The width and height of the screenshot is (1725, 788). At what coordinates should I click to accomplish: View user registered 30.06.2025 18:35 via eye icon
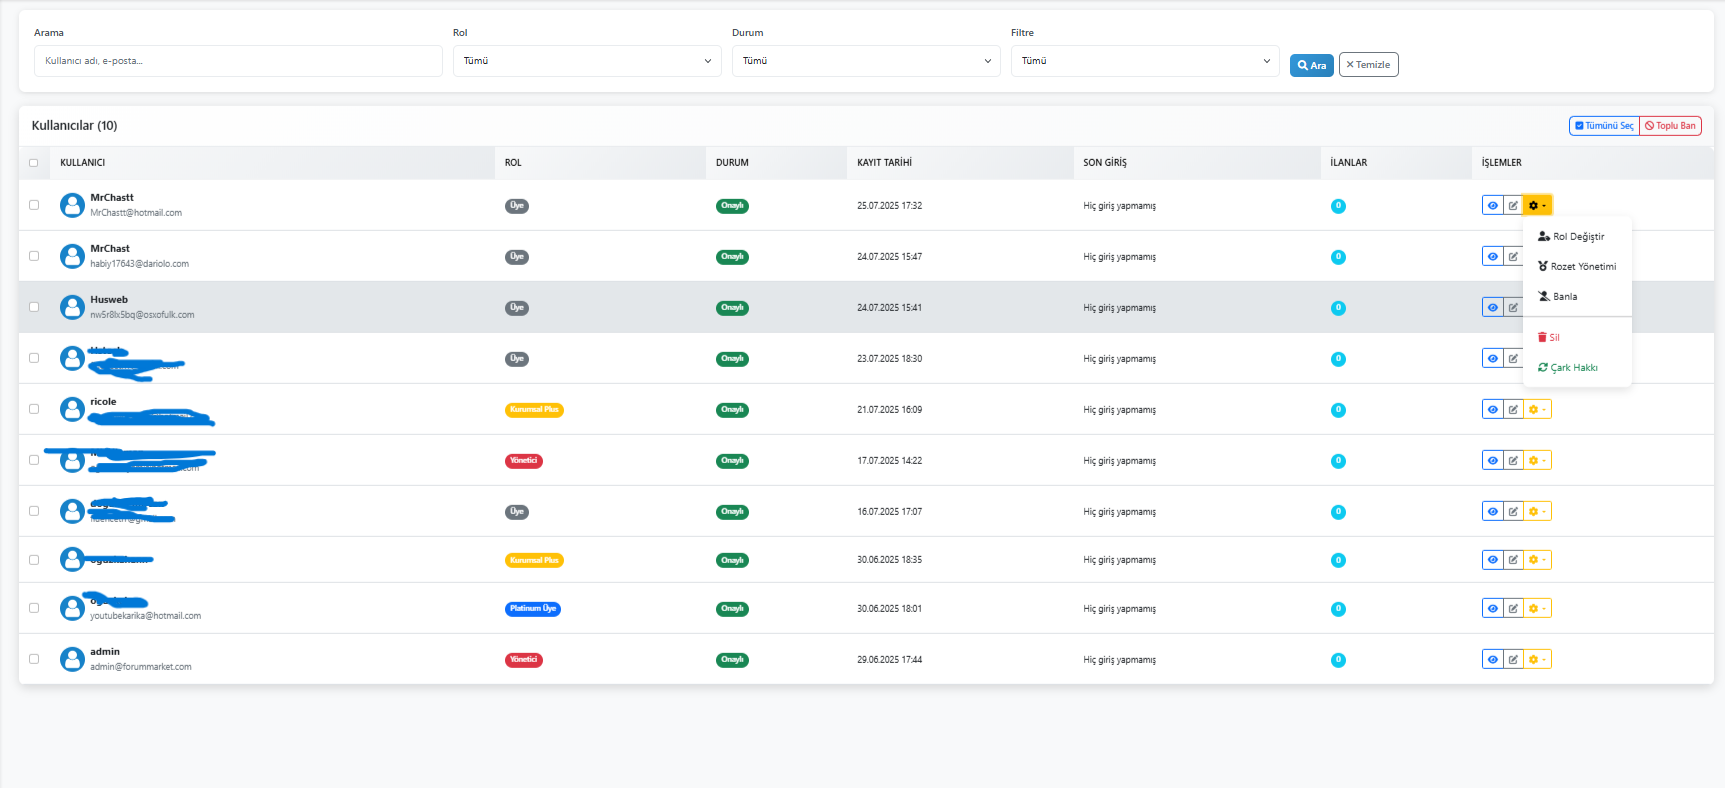1492,560
